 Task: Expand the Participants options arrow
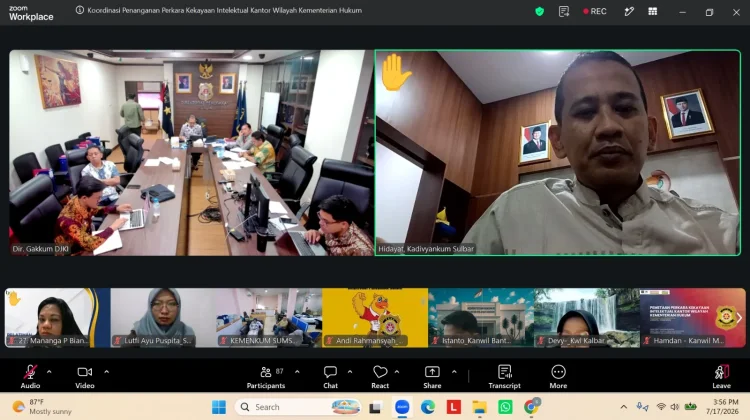click(x=297, y=372)
